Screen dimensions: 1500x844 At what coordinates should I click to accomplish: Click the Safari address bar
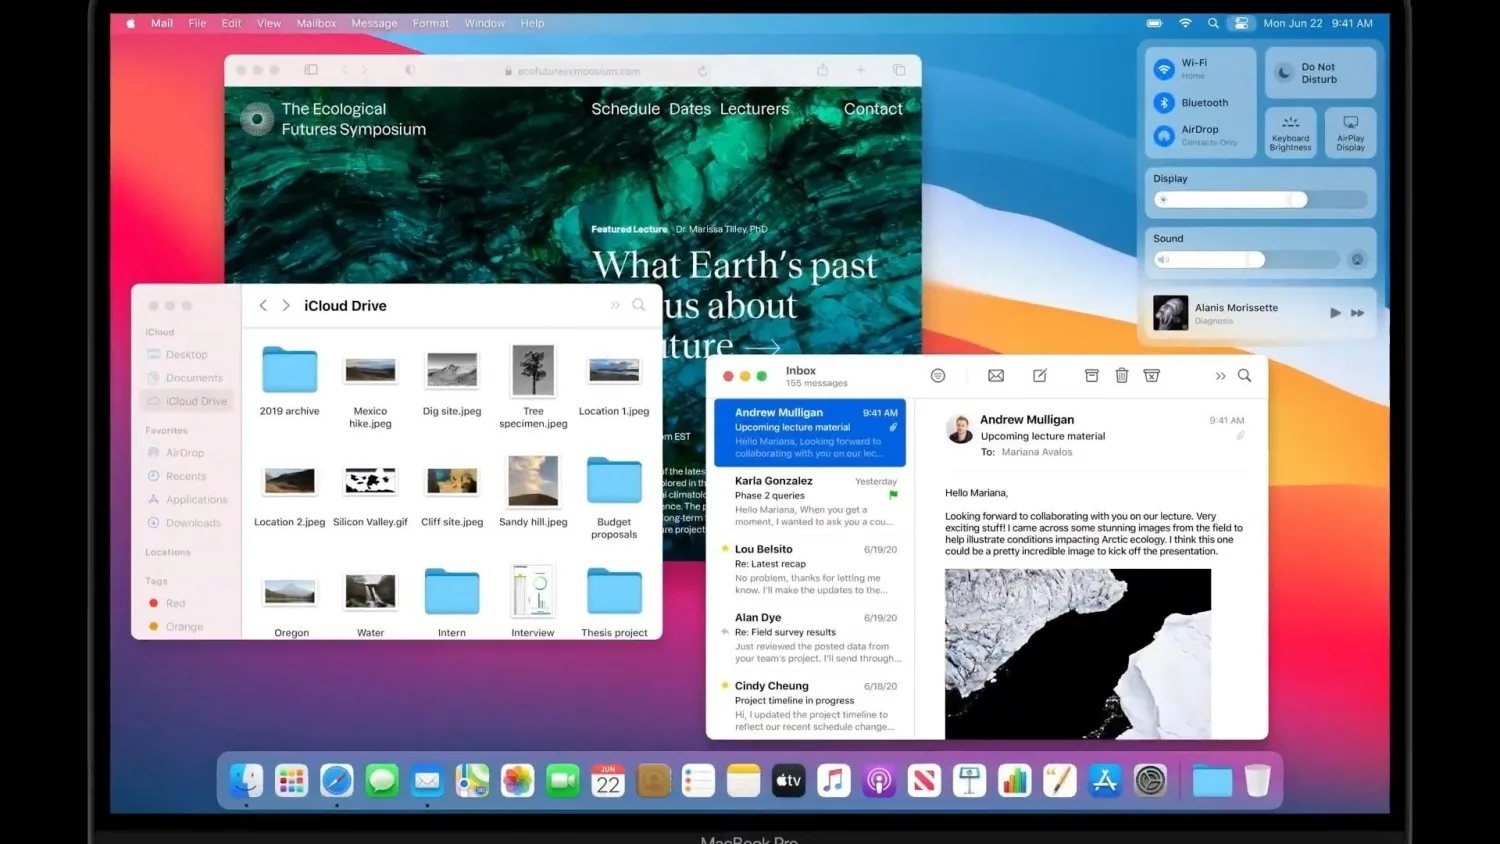pos(580,71)
